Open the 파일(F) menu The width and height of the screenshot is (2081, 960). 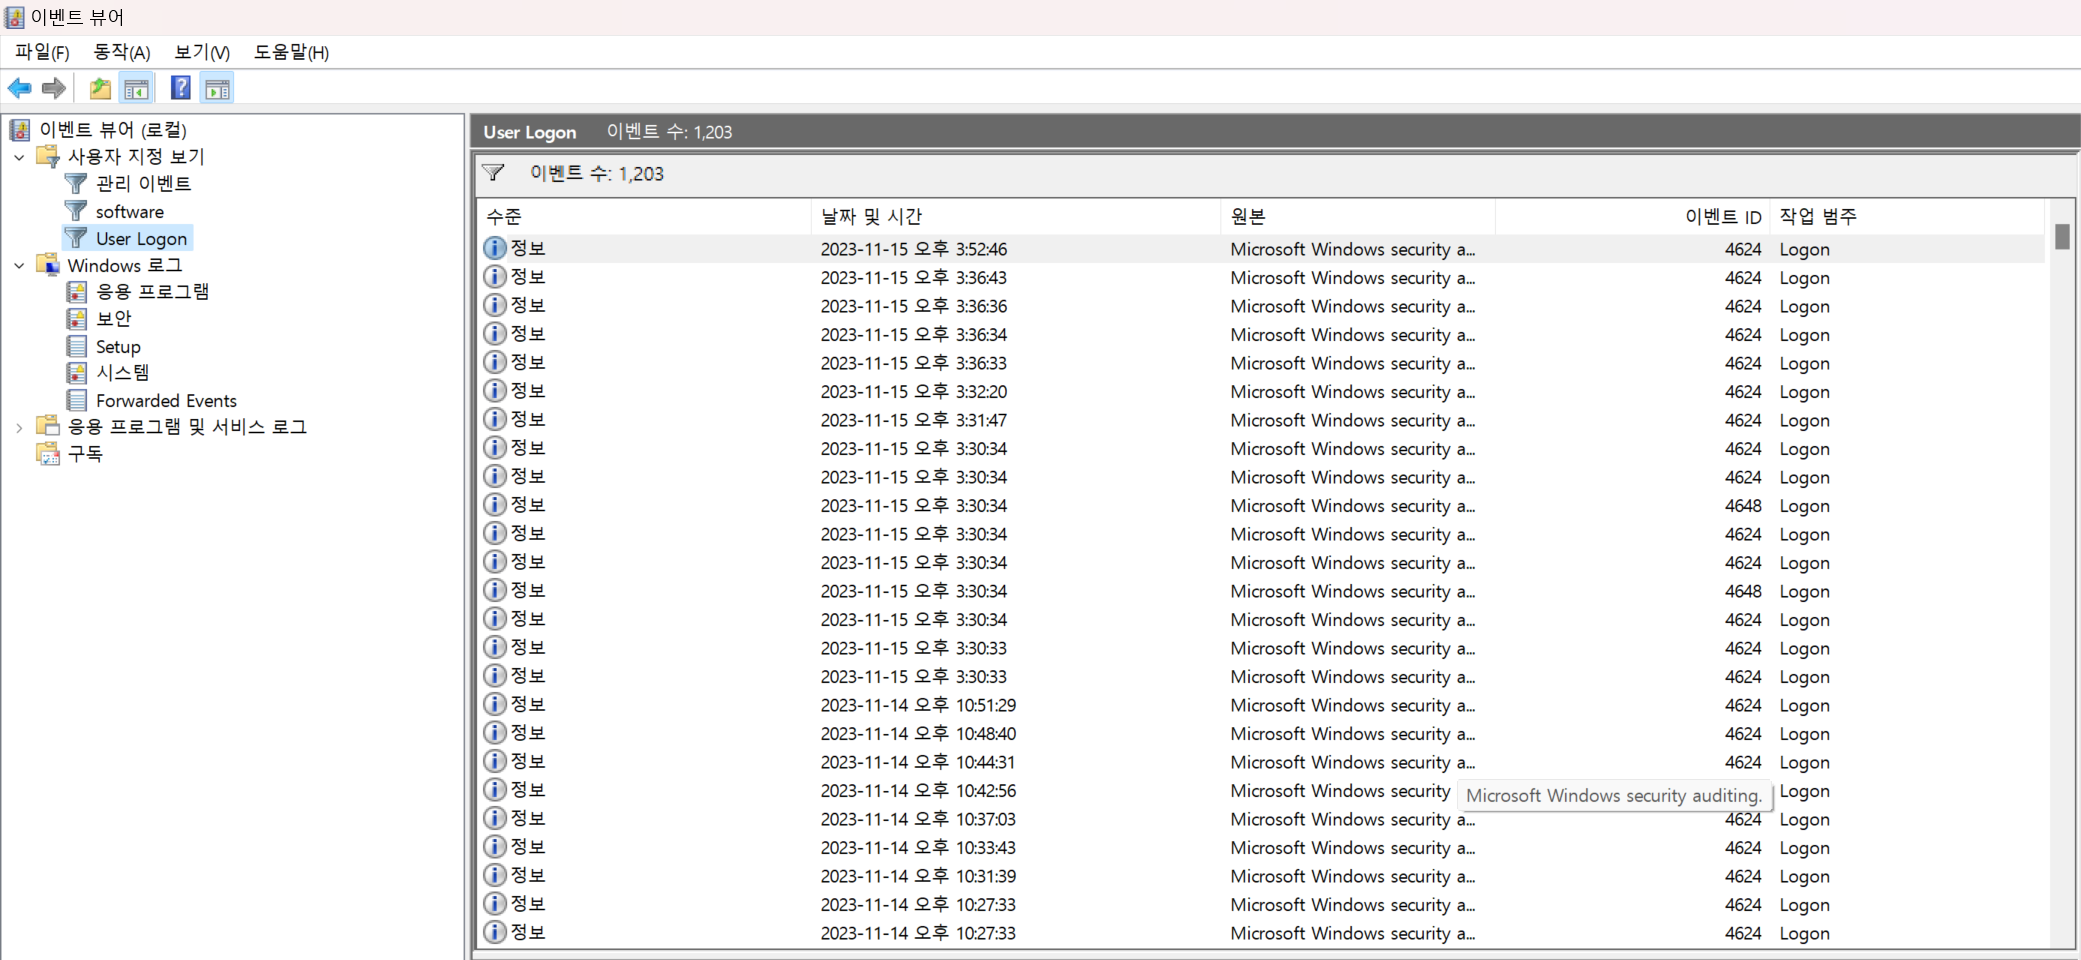pyautogui.click(x=42, y=52)
